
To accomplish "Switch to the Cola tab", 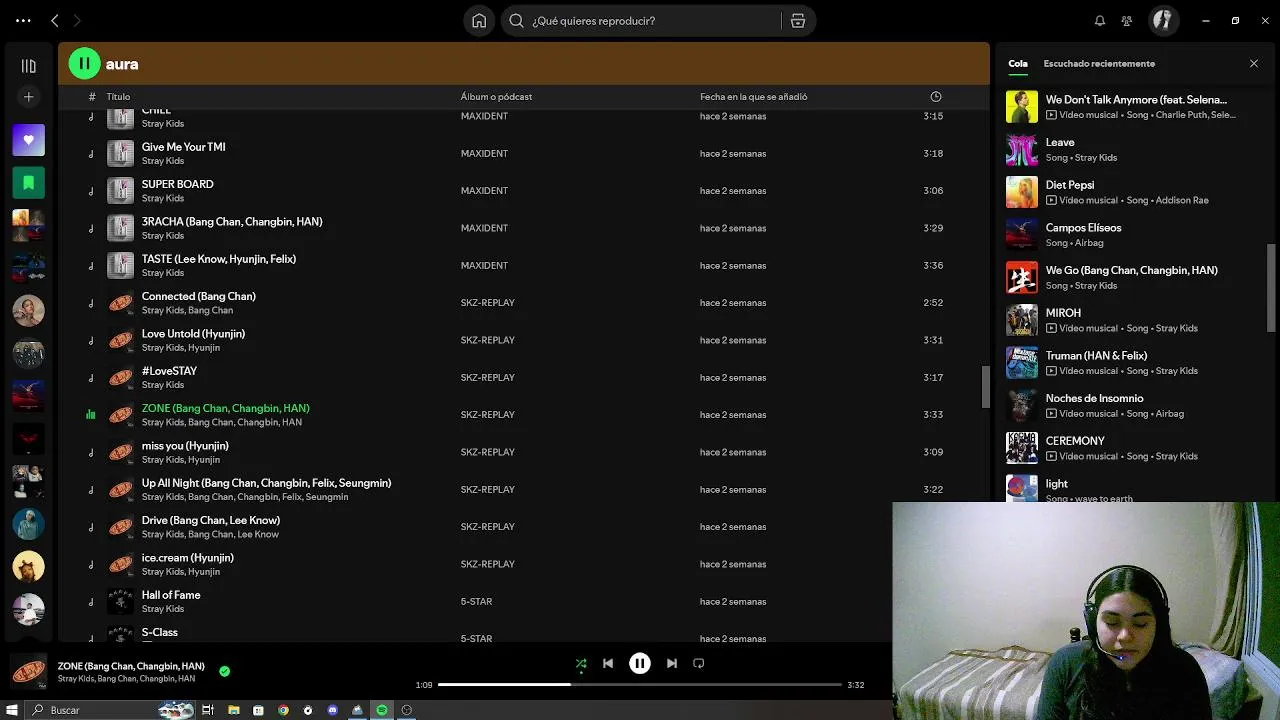I will click(x=1018, y=64).
